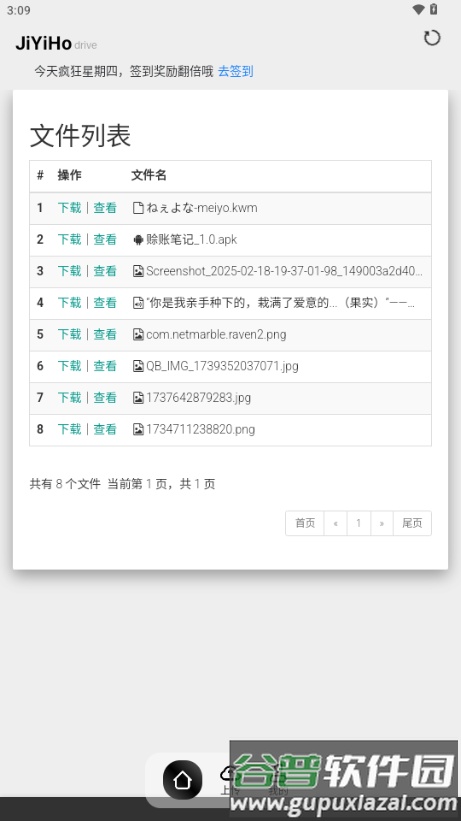View file ねぇよな-meiyo.kwm
The width and height of the screenshot is (461, 821).
pyautogui.click(x=105, y=208)
